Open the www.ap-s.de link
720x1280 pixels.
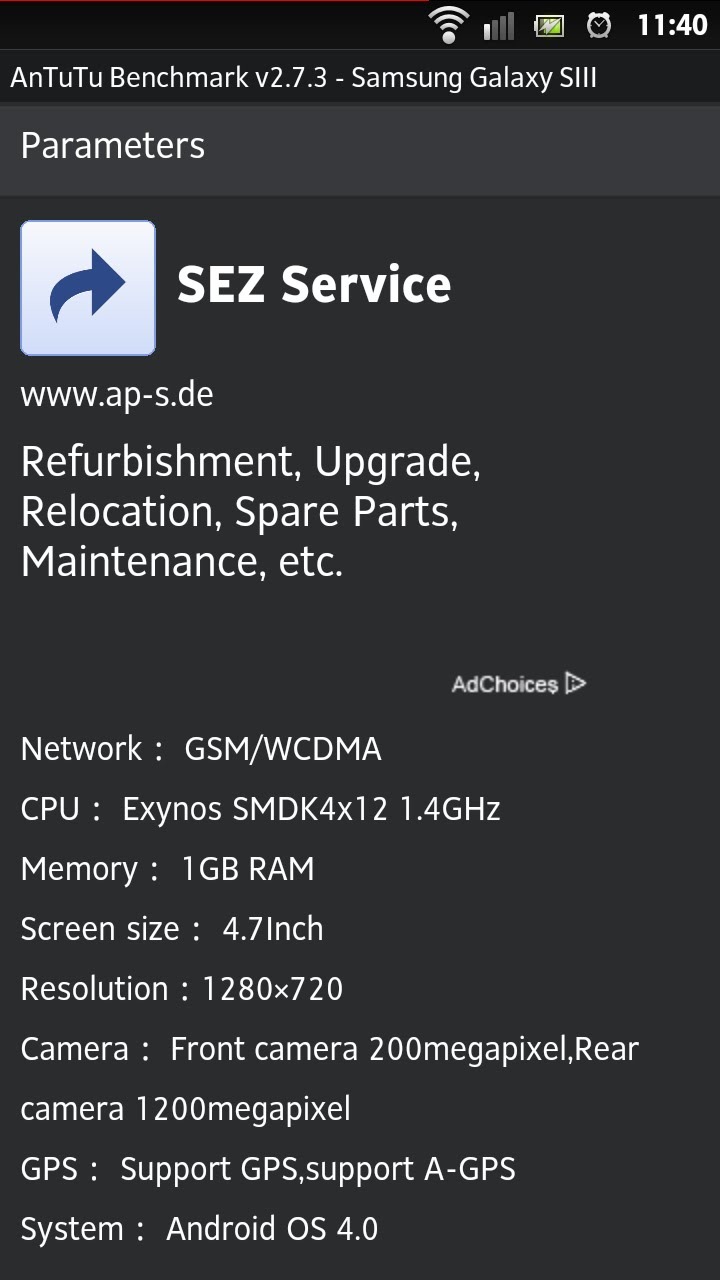117,395
